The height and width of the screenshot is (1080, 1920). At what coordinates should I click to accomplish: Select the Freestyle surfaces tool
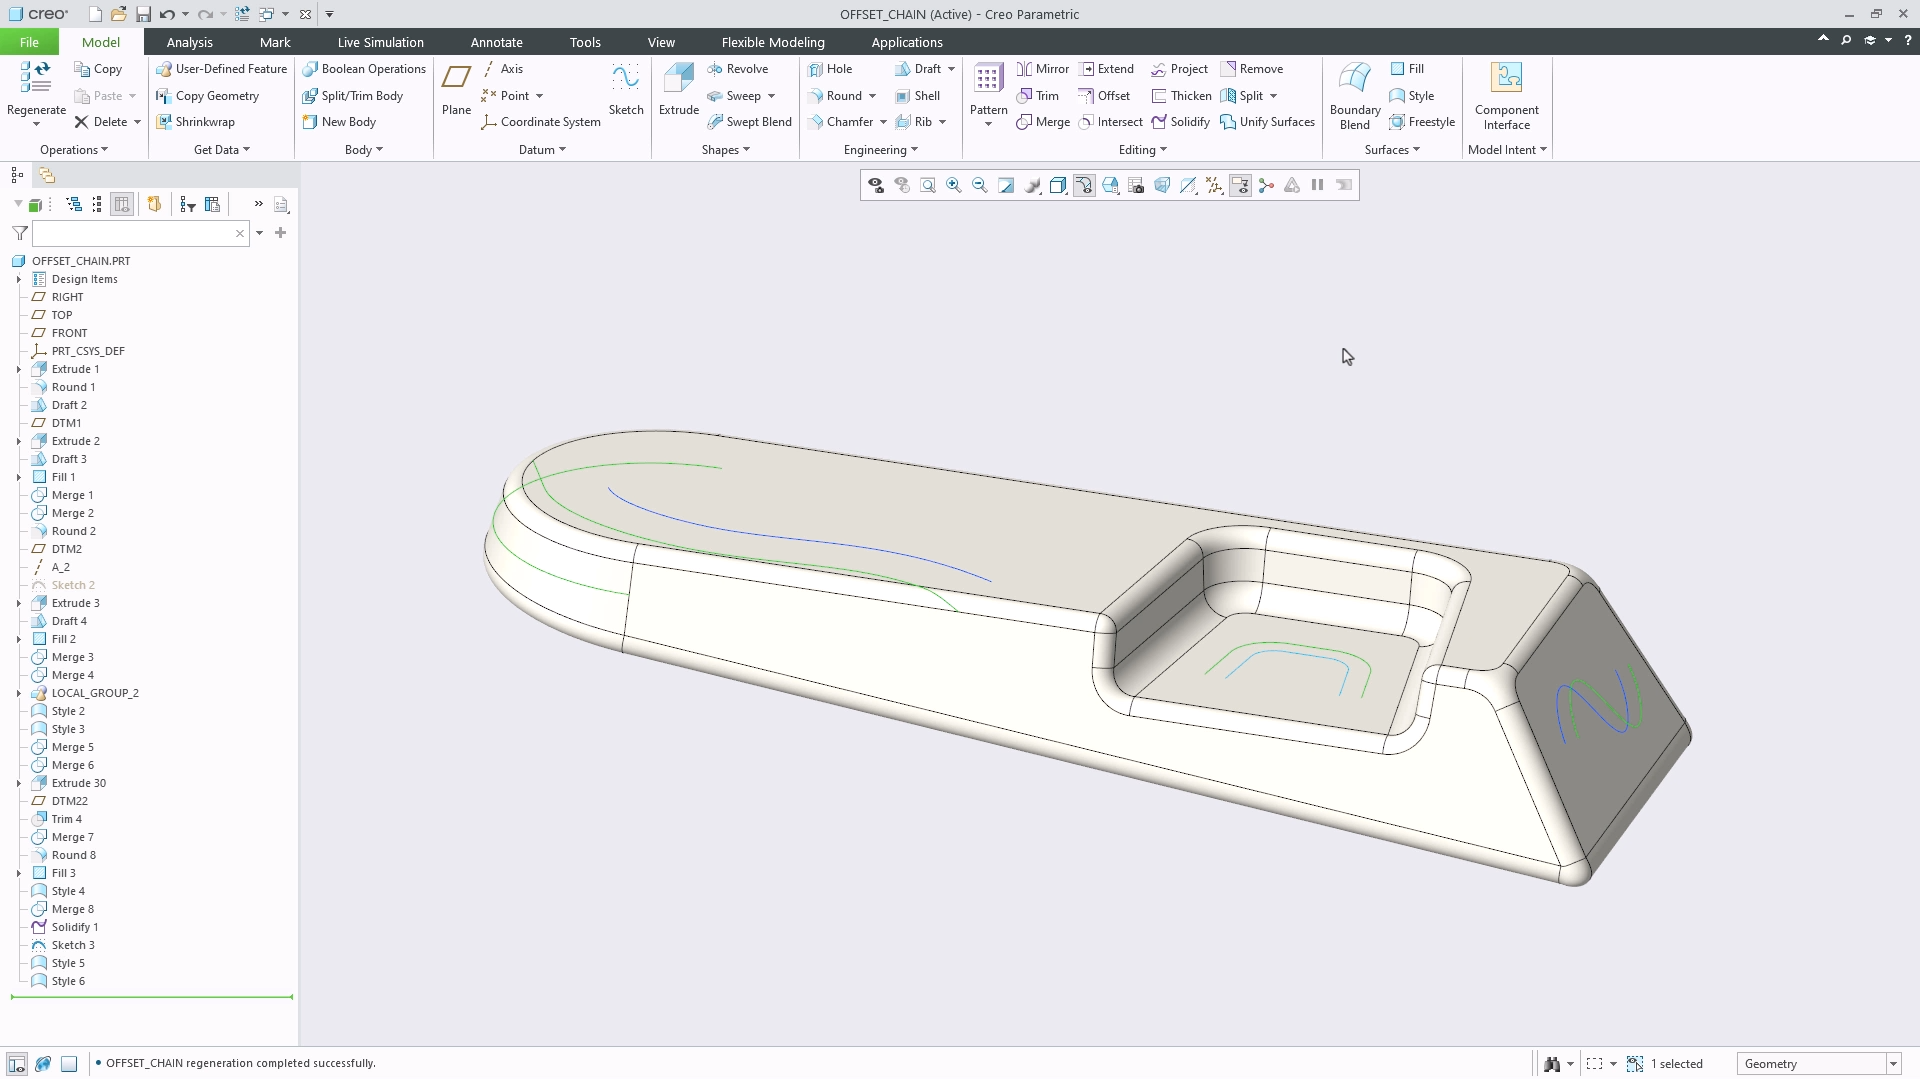[1423, 121]
